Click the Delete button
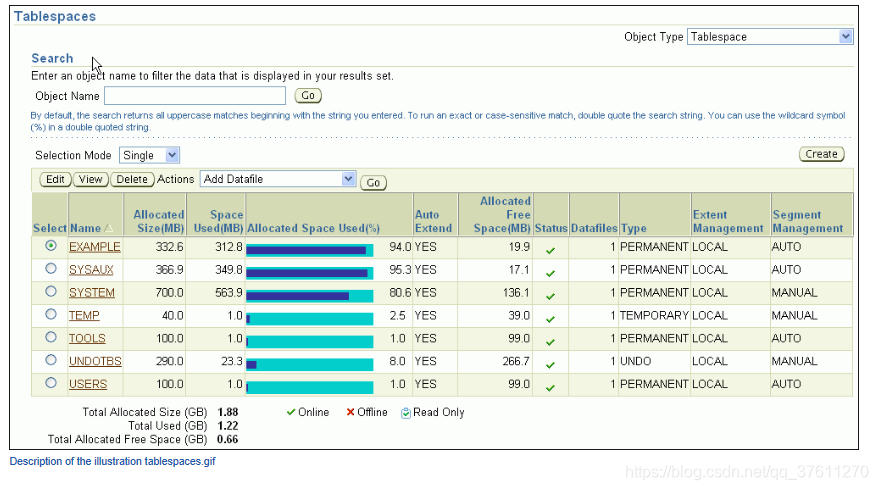This screenshot has height=490, width=878. click(x=132, y=179)
